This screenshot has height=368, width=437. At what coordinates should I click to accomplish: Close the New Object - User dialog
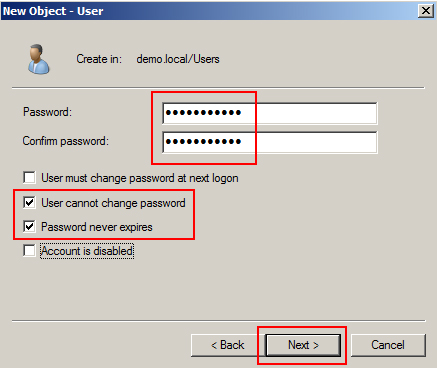pyautogui.click(x=426, y=11)
